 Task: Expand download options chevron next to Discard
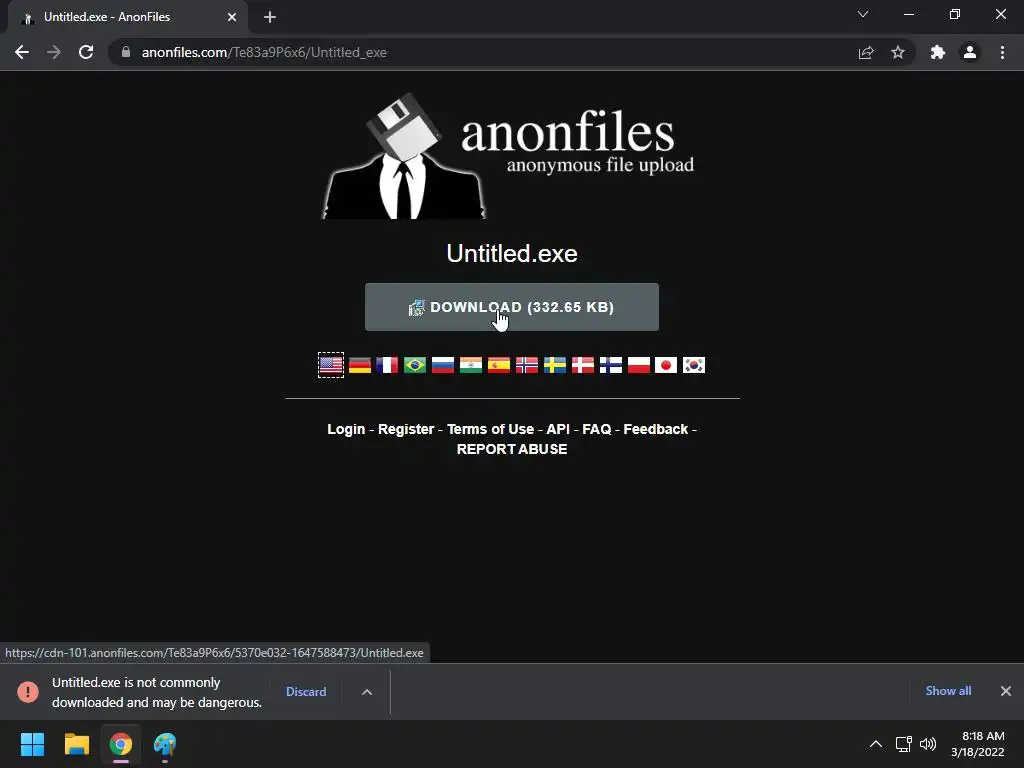coord(367,692)
